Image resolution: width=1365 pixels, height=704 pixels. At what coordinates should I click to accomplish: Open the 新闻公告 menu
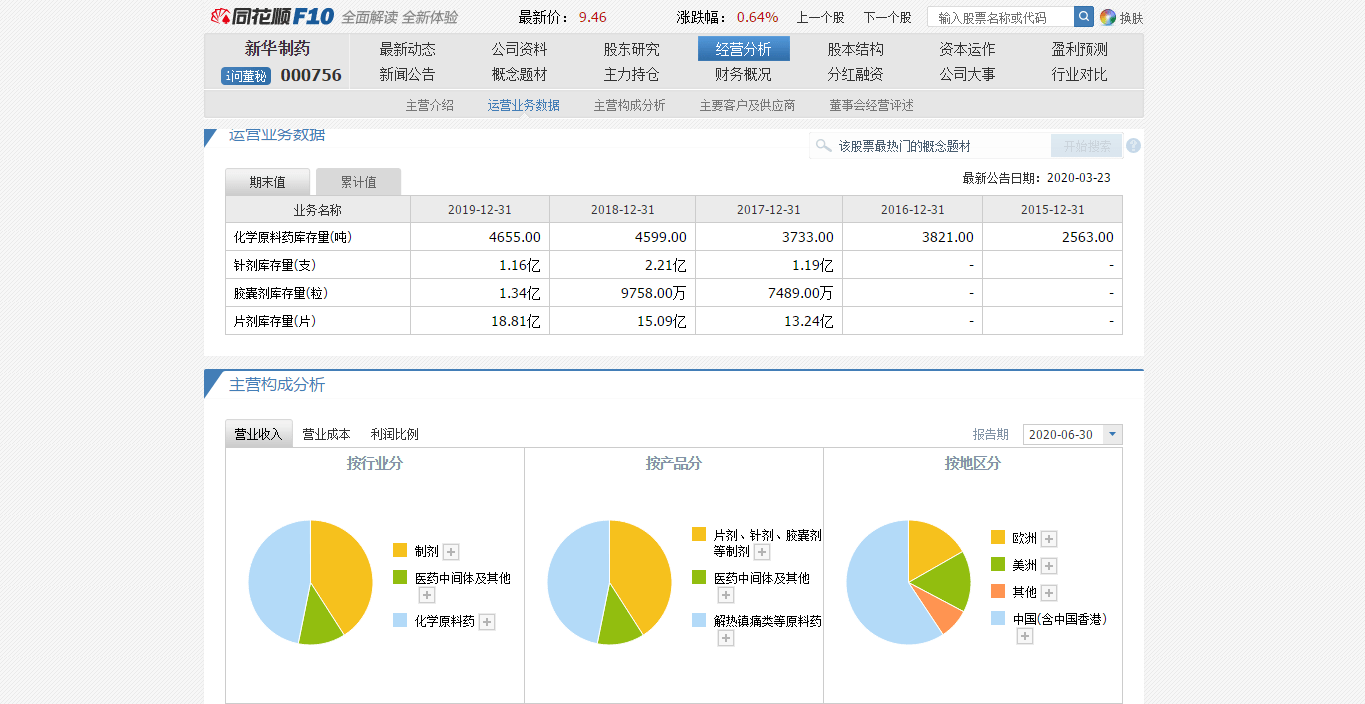[x=407, y=74]
